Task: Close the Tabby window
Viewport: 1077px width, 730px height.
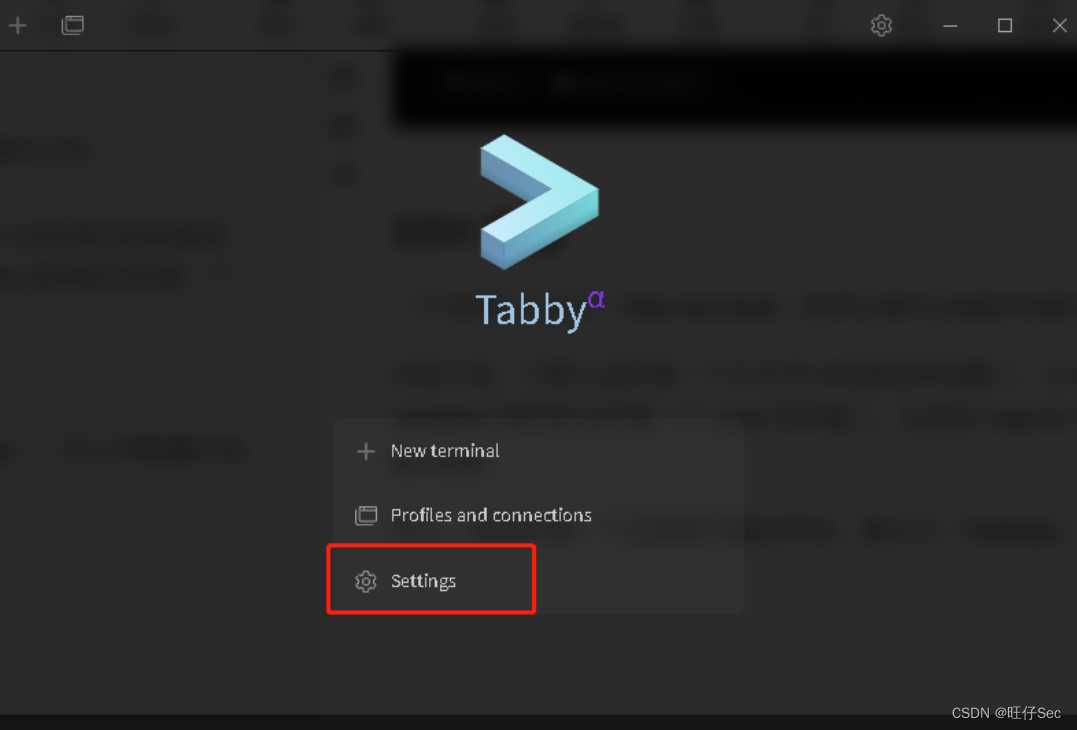Action: coord(1059,25)
